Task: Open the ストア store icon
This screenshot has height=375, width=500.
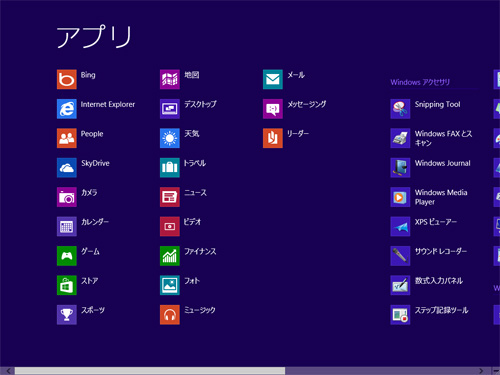Action: point(67,285)
